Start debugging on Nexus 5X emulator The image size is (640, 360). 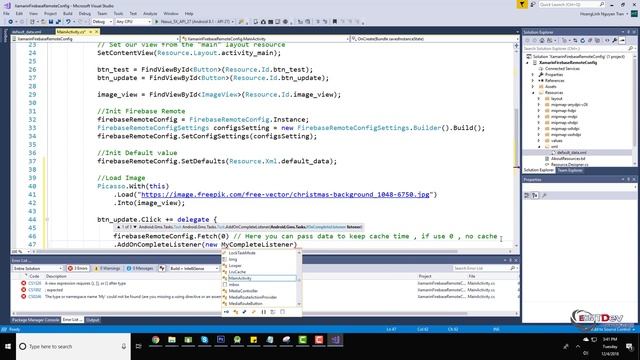coord(193,22)
